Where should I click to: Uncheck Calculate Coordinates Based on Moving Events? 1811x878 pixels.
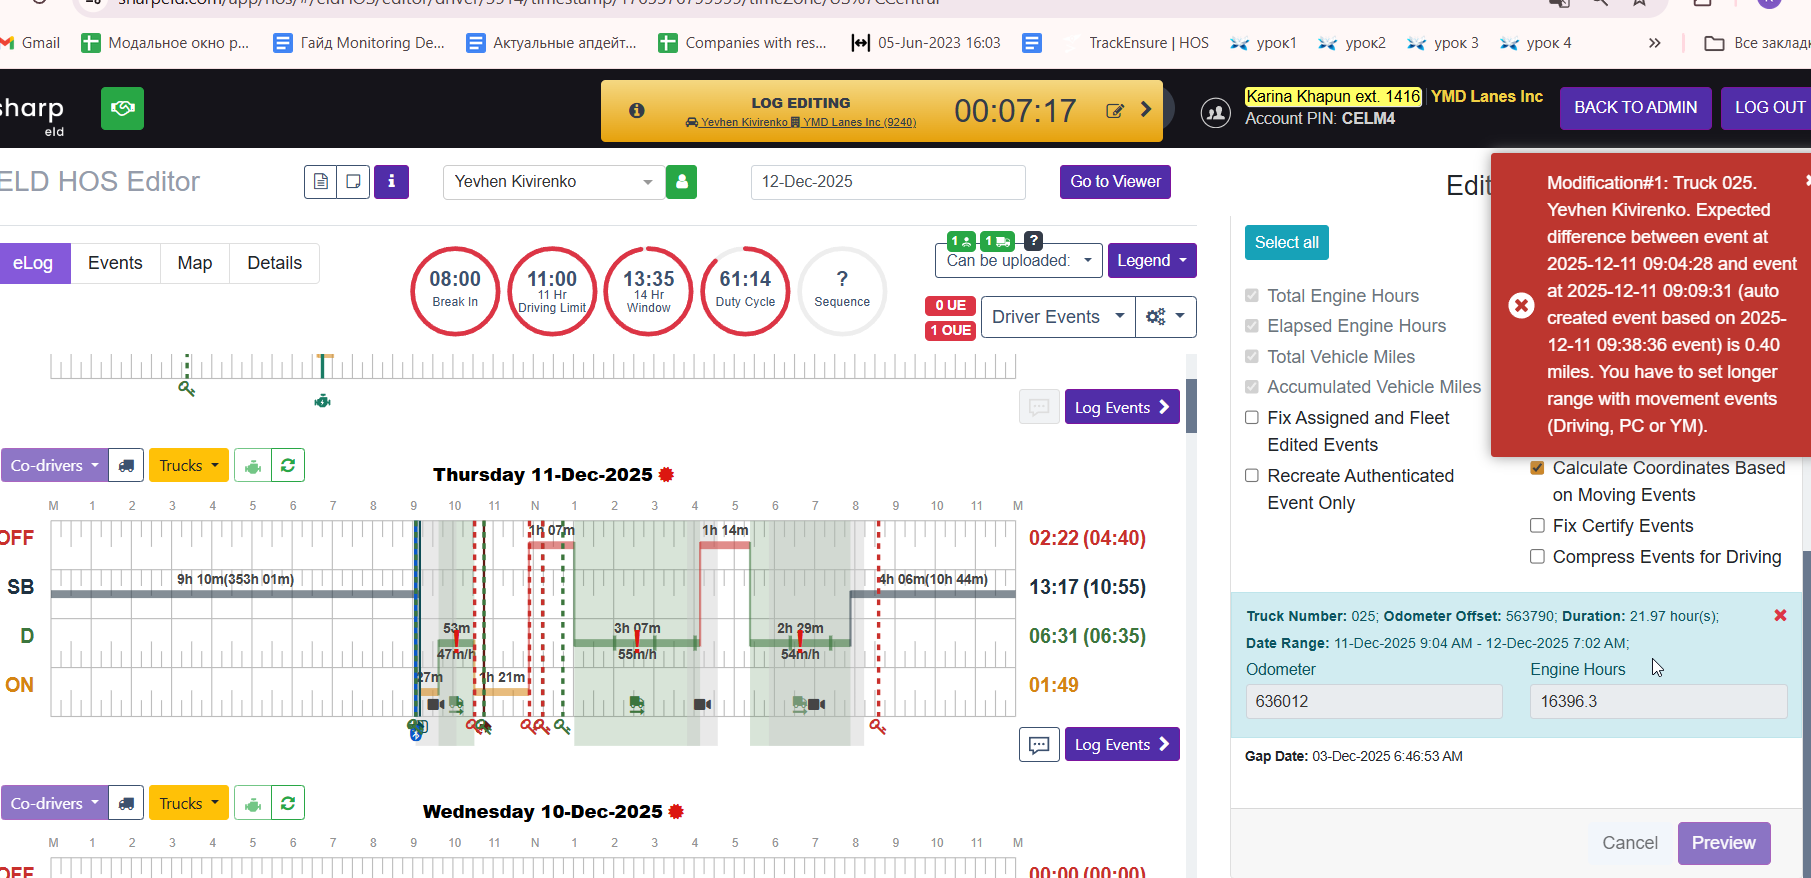[x=1537, y=467]
